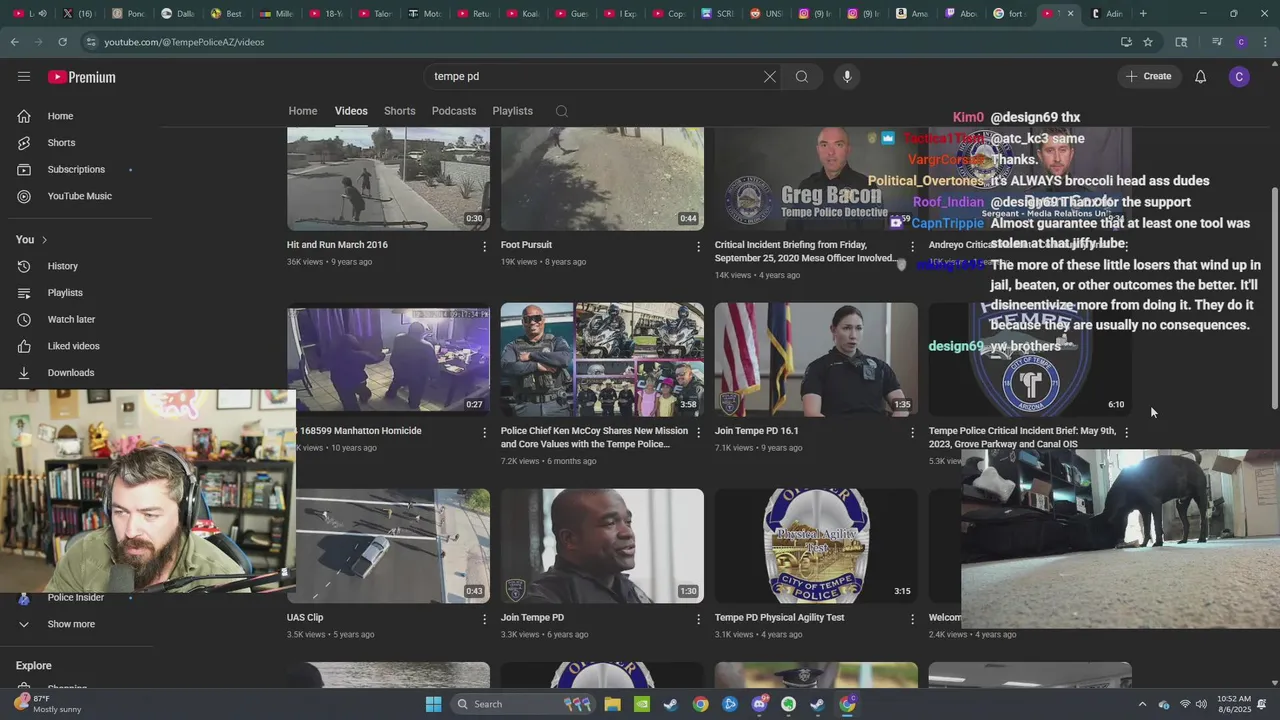The image size is (1280, 720).
Task: Open options for UAS Clip video
Action: pos(485,619)
